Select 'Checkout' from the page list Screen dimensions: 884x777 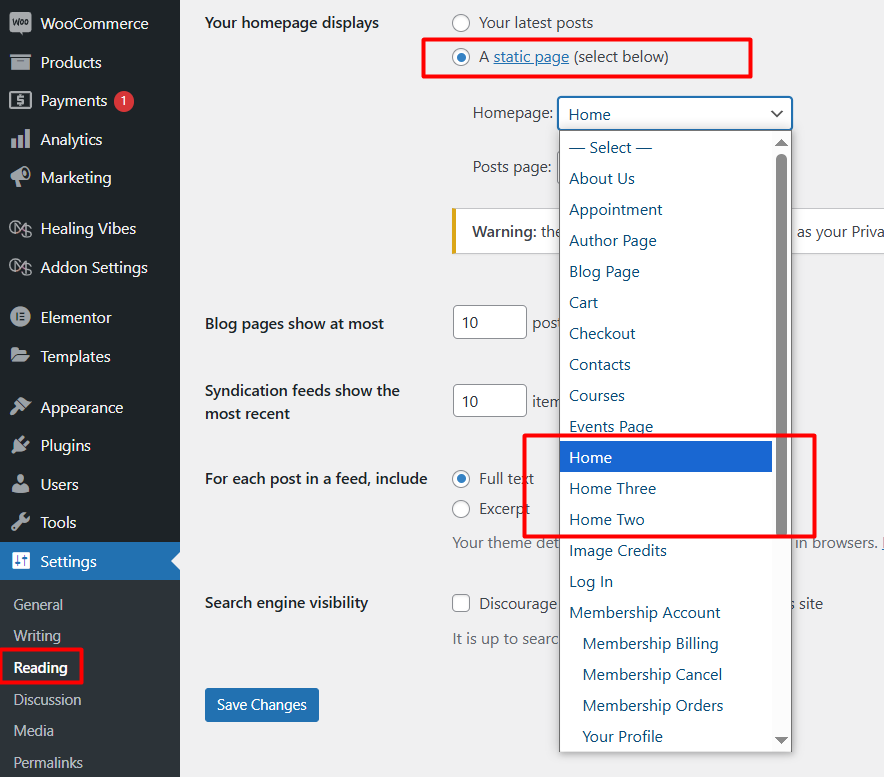(666, 334)
